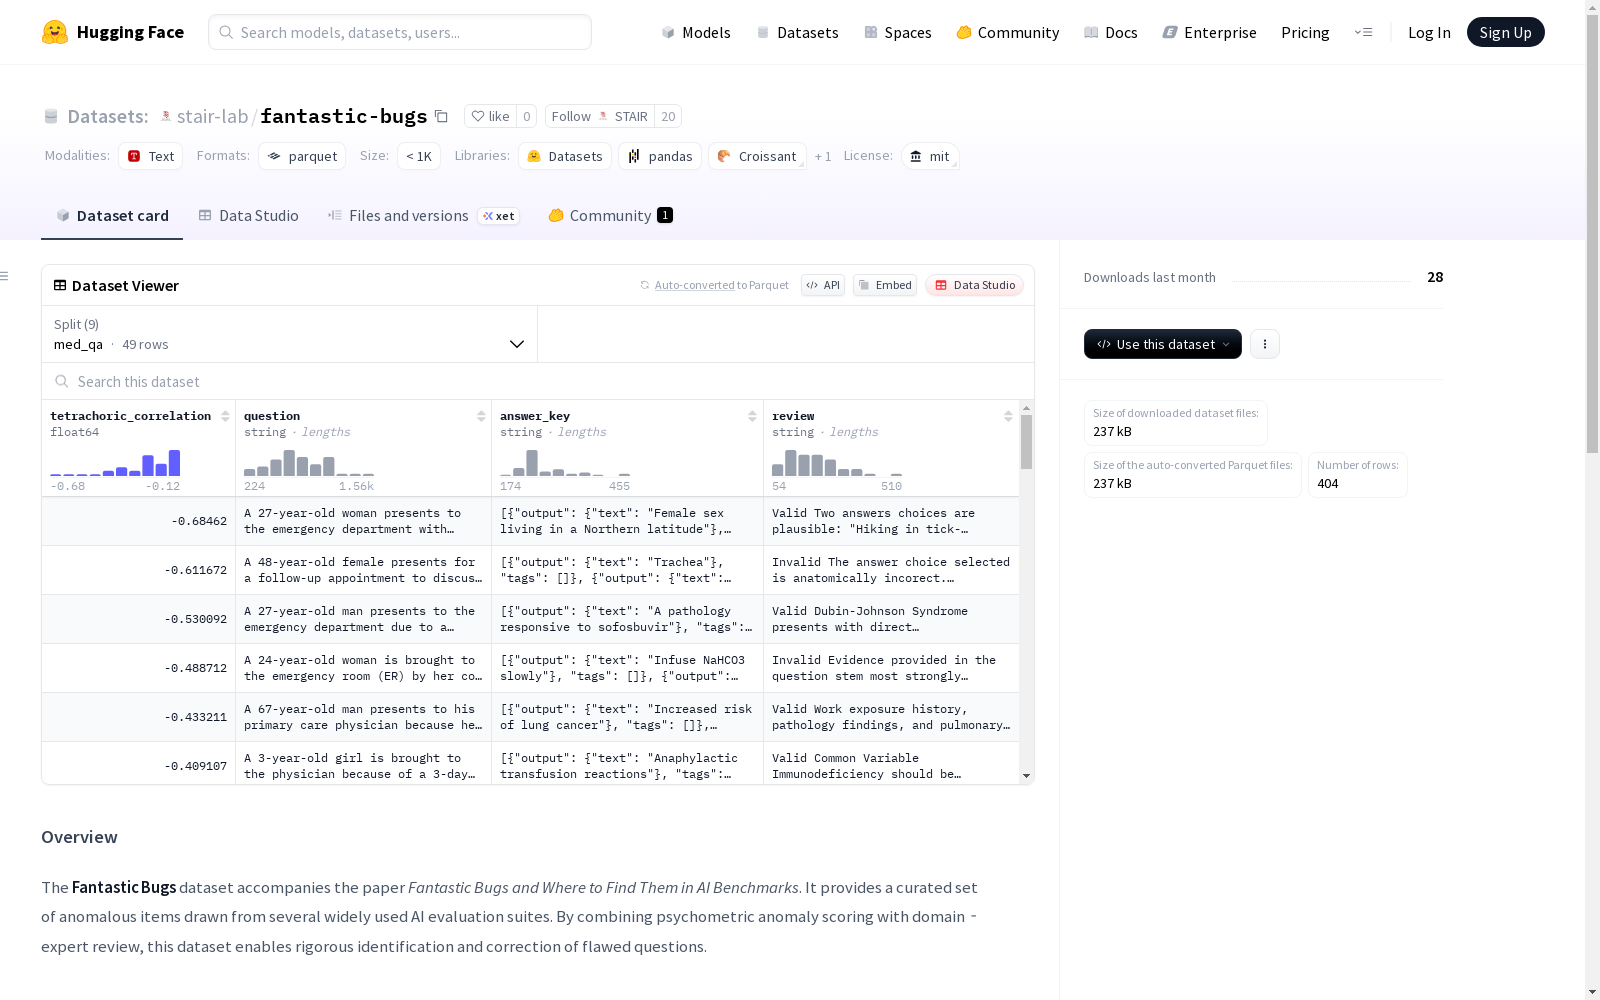The height and width of the screenshot is (1000, 1600).
Task: Go to Datasets in top navigation
Action: pyautogui.click(x=797, y=32)
